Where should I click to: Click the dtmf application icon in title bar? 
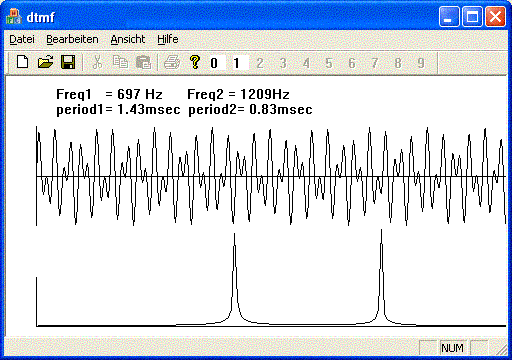[14, 17]
